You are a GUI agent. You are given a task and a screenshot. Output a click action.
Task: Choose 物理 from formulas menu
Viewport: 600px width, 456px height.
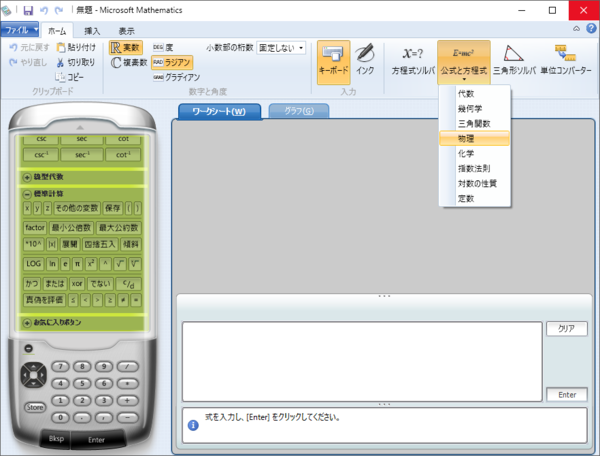point(474,138)
